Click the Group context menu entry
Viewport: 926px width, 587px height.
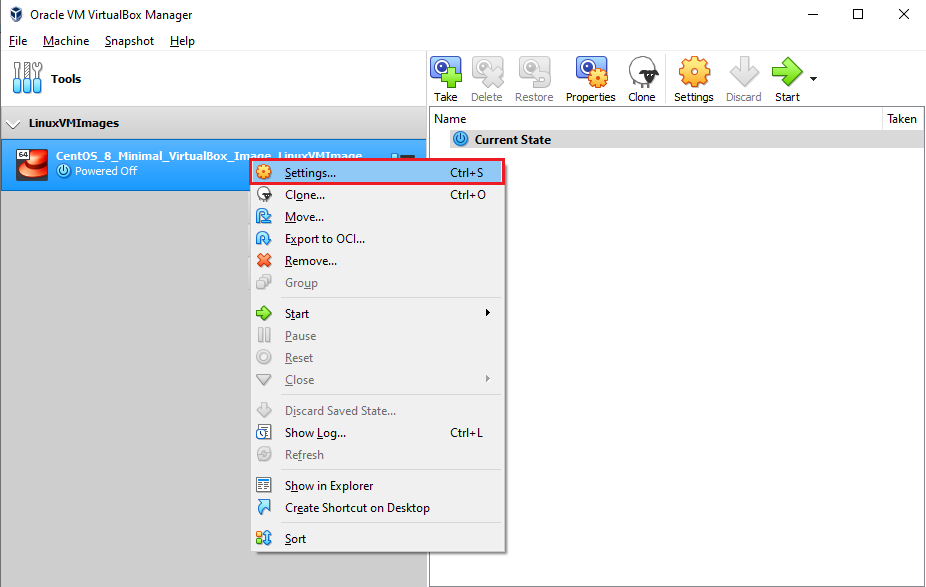[377, 283]
